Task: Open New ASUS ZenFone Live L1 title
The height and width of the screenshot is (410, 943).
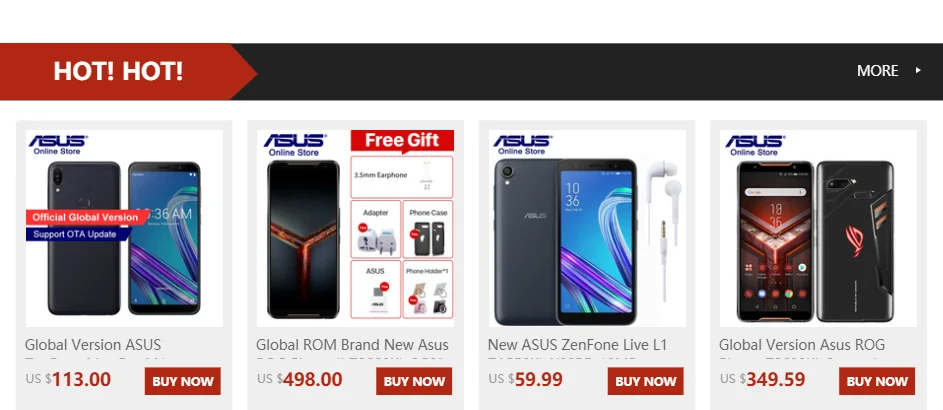Action: [x=577, y=345]
